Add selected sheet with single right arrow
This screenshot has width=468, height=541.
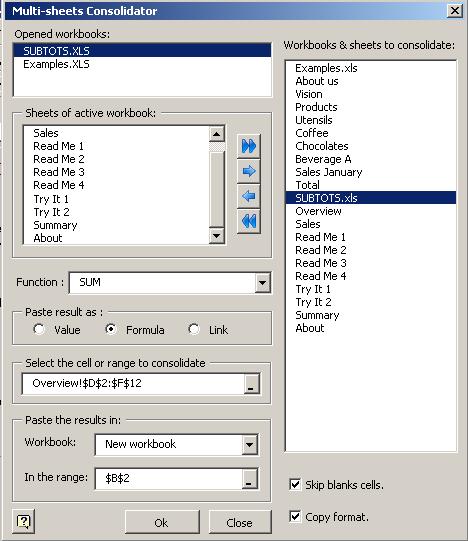click(x=249, y=171)
